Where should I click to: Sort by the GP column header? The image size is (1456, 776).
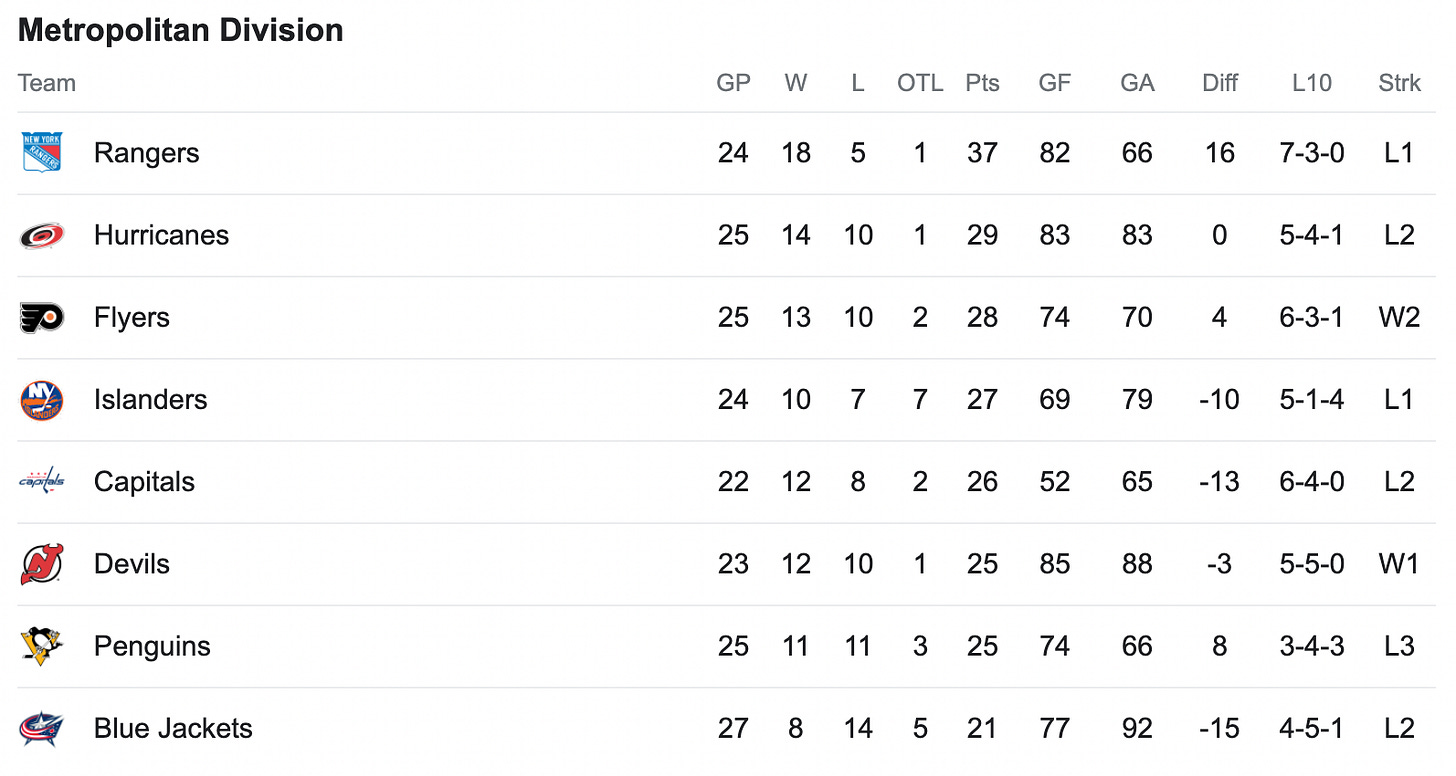733,83
